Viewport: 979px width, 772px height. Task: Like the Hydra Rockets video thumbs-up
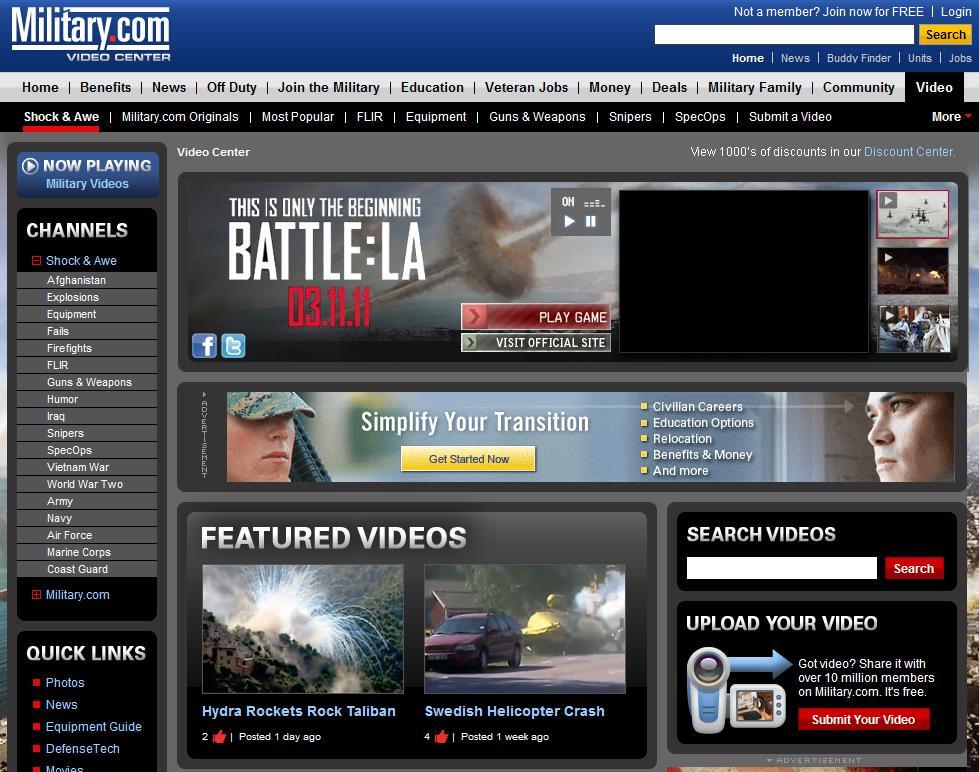(x=219, y=737)
